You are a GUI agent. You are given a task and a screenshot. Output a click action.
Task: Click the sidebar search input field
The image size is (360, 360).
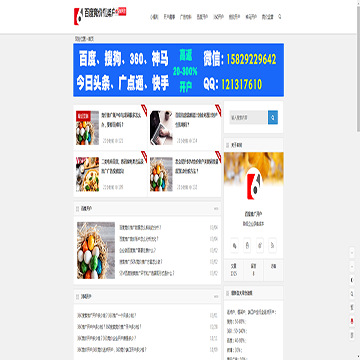pos(248,117)
